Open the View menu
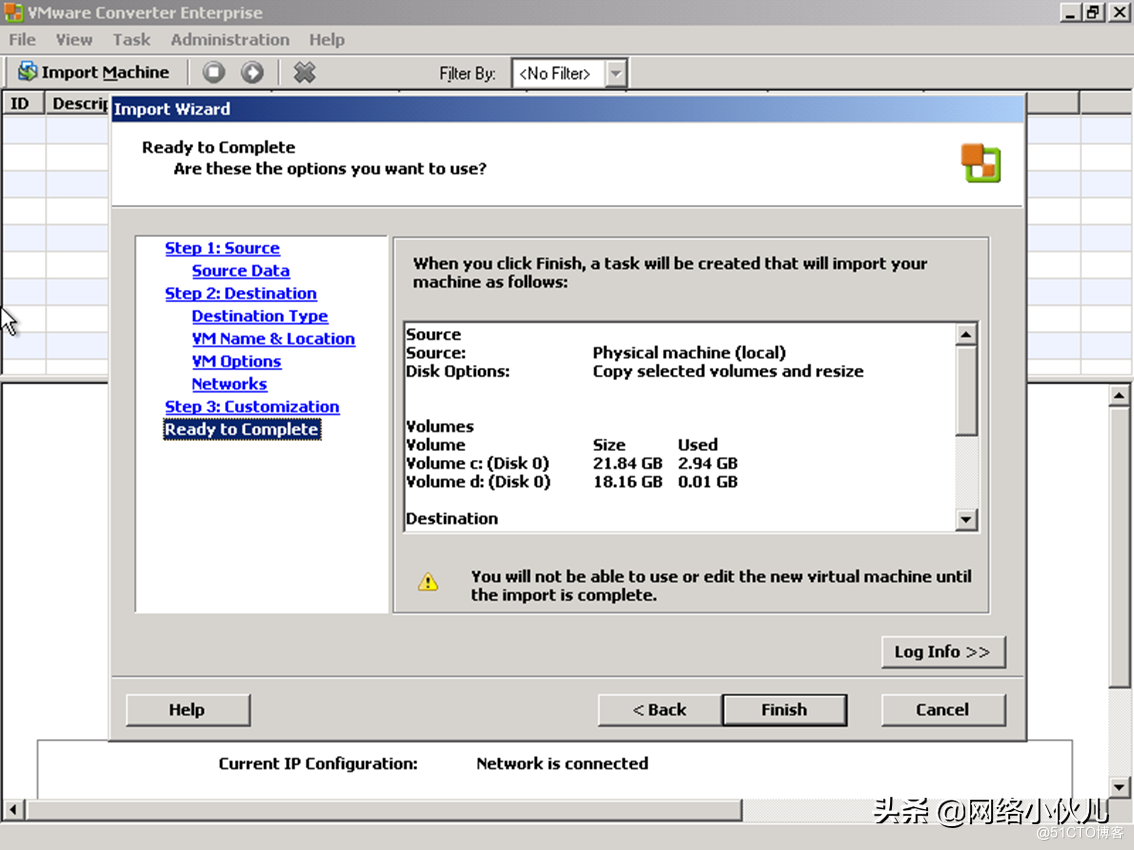The image size is (1134, 850). point(74,40)
